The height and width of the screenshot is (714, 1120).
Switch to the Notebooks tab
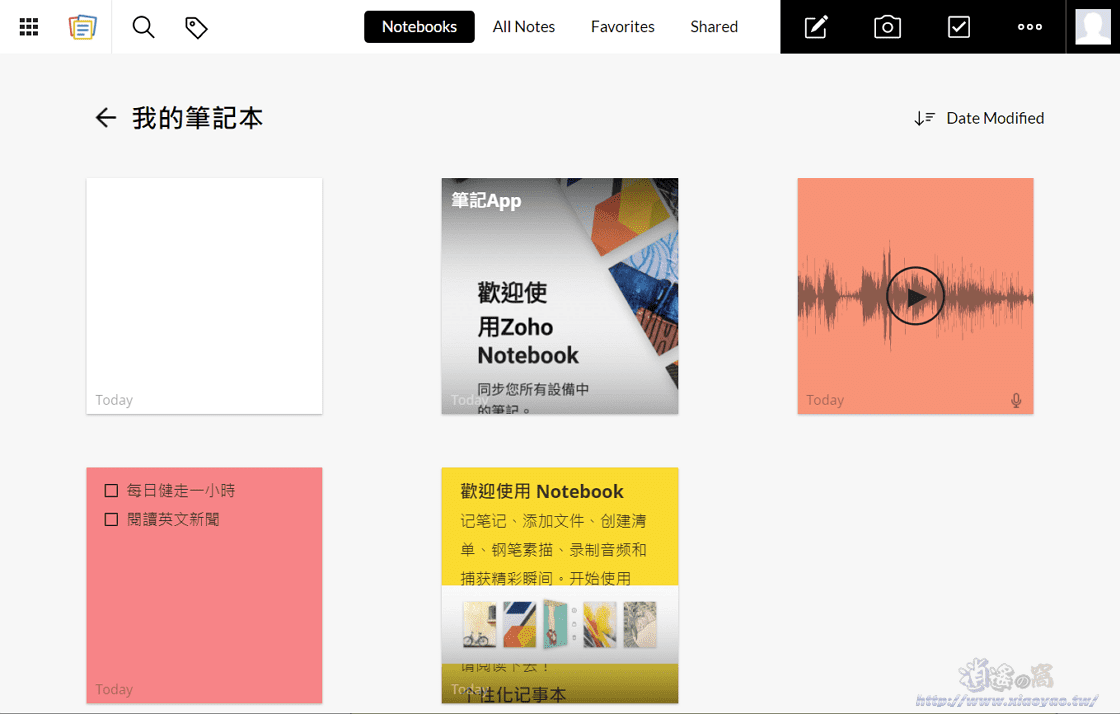[419, 27]
